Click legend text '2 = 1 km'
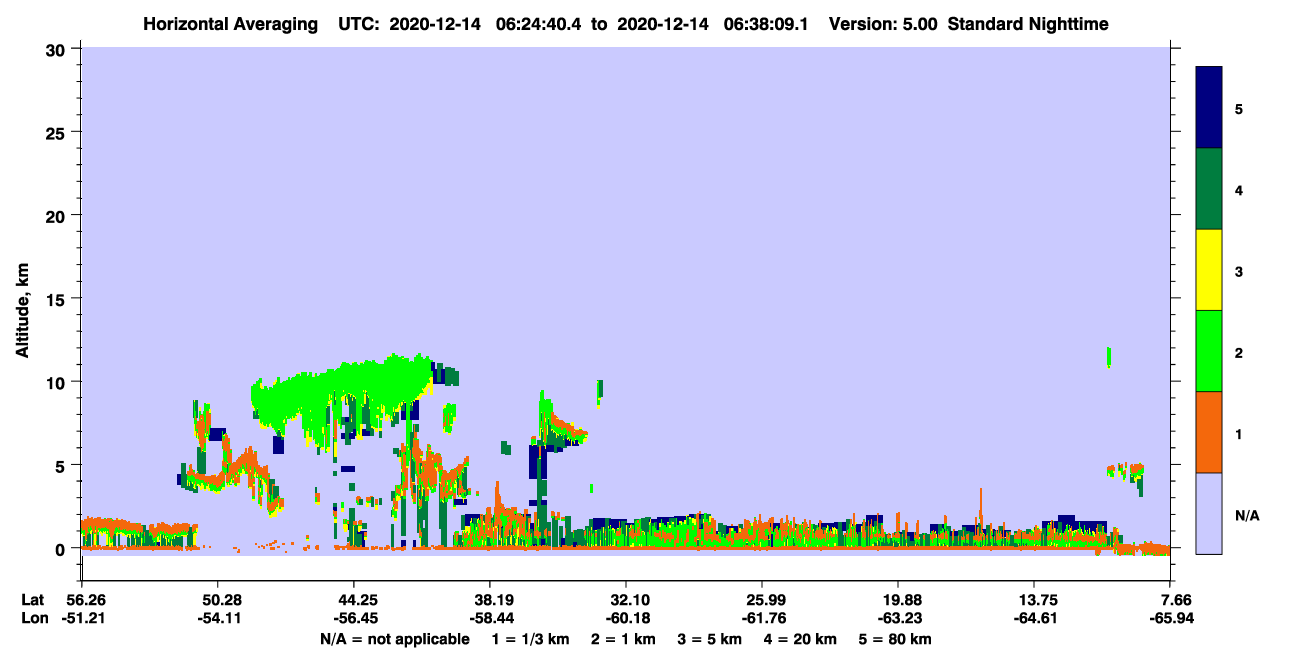 tap(623, 639)
